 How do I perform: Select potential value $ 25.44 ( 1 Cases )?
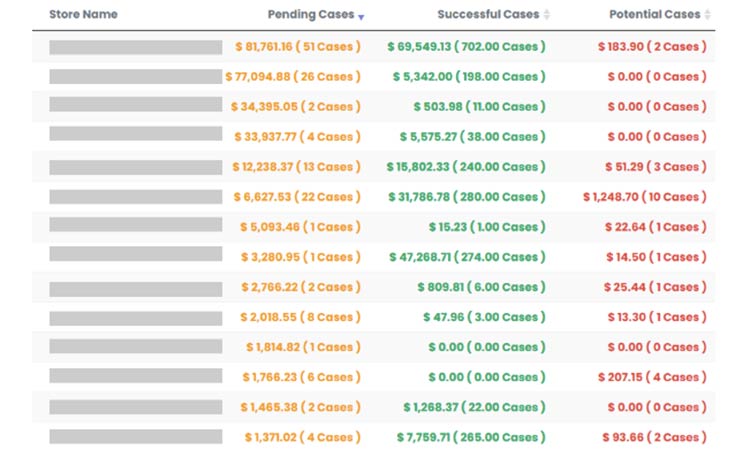655,287
